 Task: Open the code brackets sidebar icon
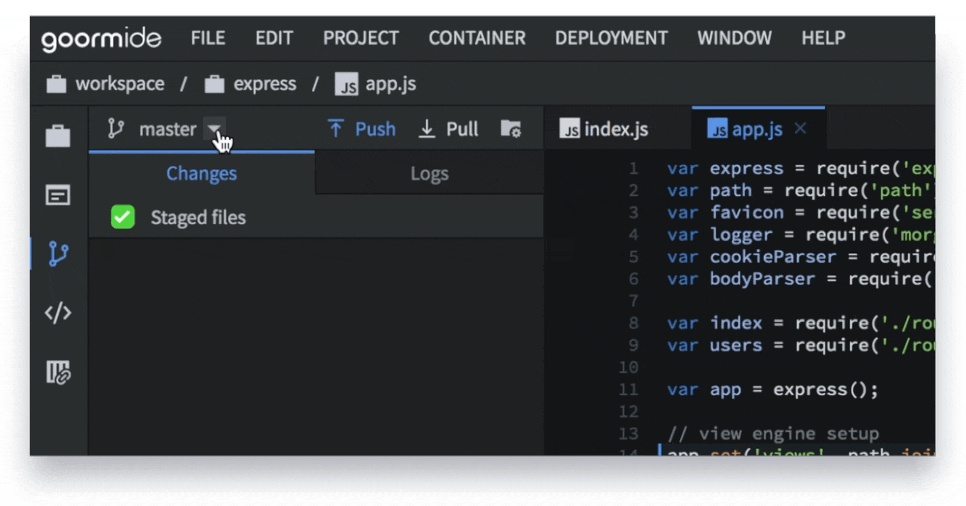click(58, 313)
